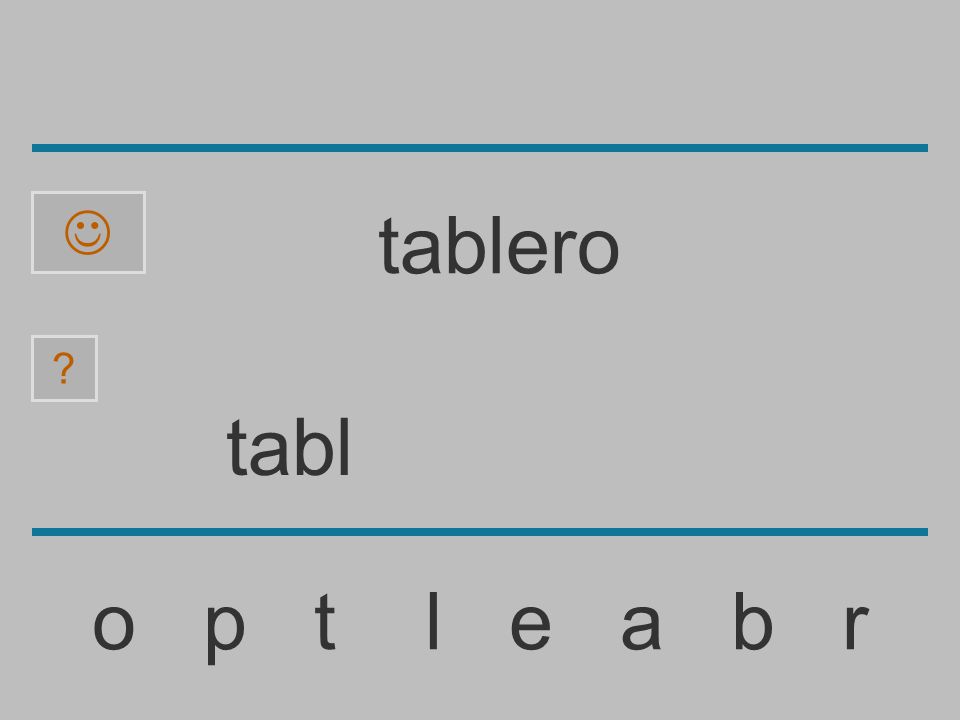Image resolution: width=960 pixels, height=720 pixels.
Task: Select letter tile 'b' in bottom row
Action: pos(753,620)
